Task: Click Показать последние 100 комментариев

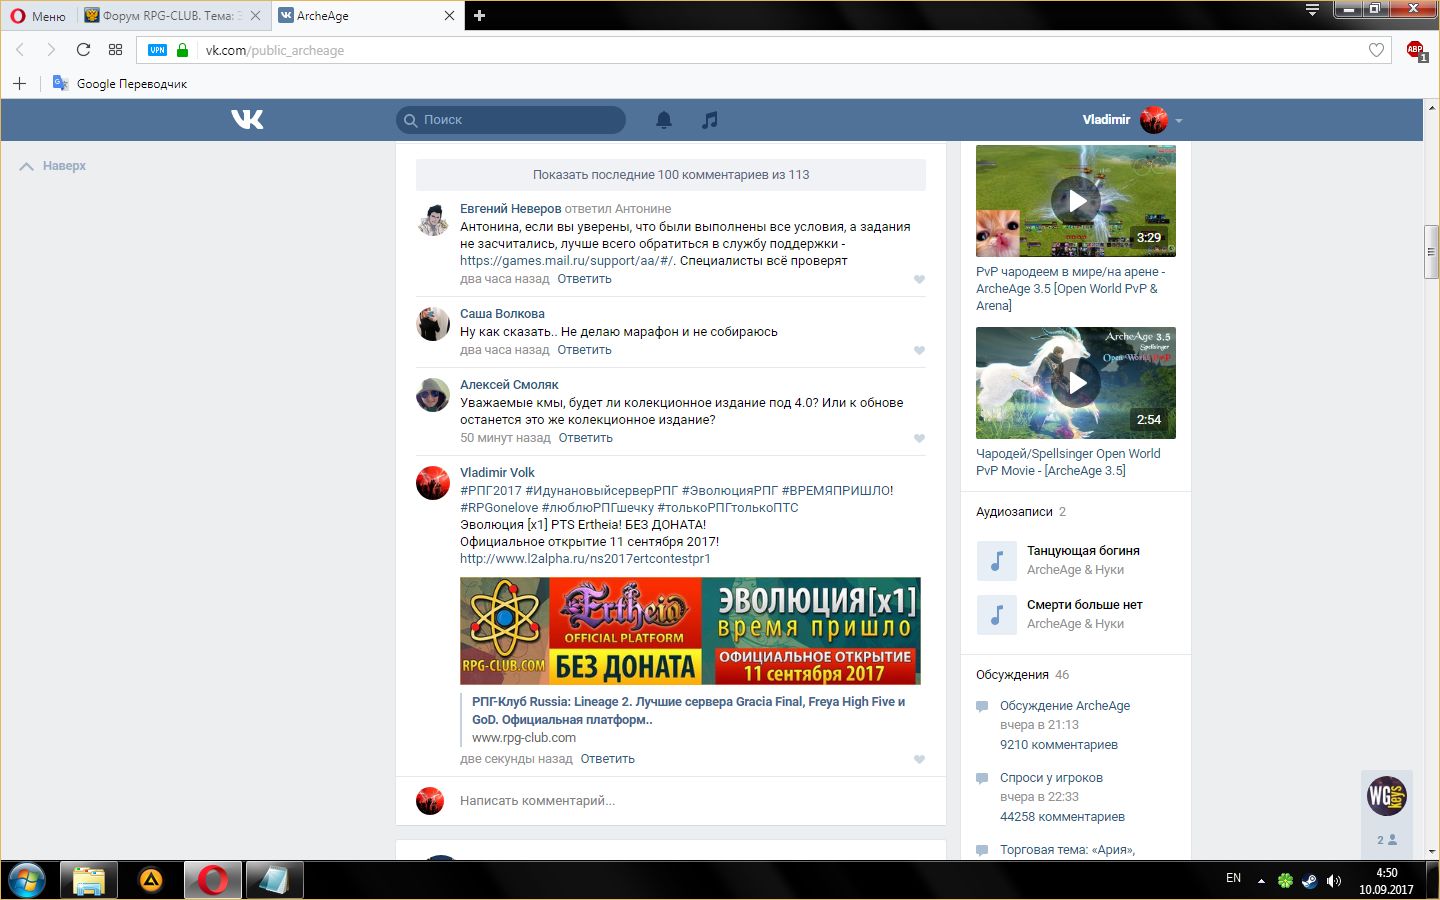Action: coord(671,174)
